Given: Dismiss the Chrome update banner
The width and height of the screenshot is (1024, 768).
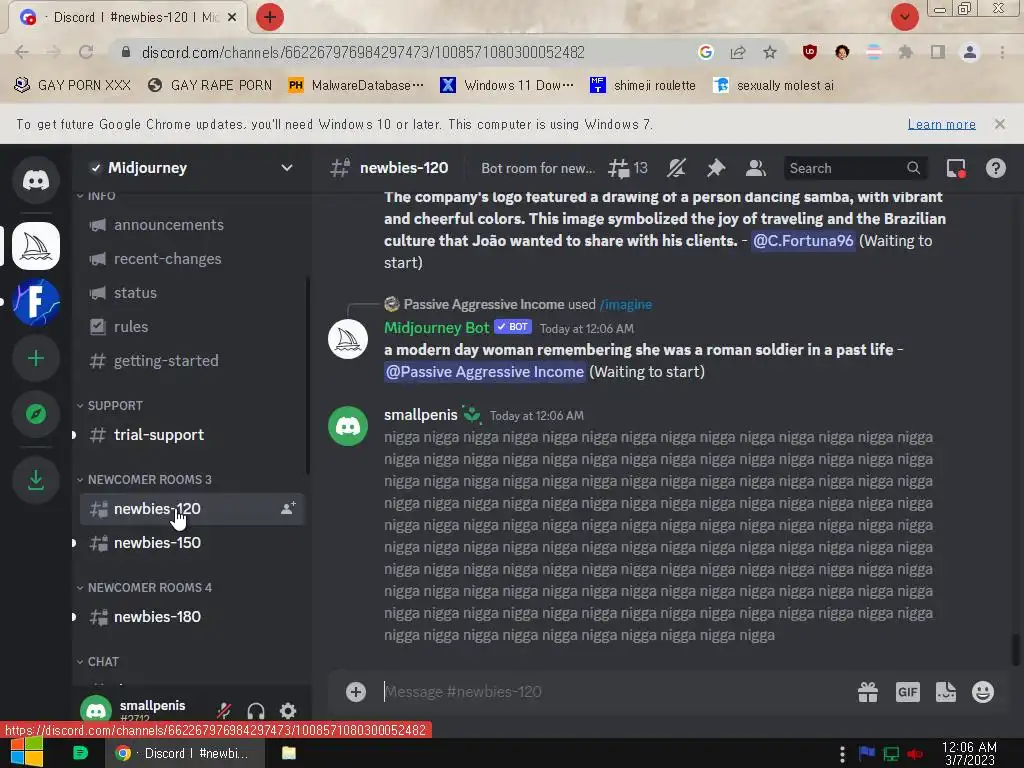Looking at the screenshot, I should click(x=999, y=124).
